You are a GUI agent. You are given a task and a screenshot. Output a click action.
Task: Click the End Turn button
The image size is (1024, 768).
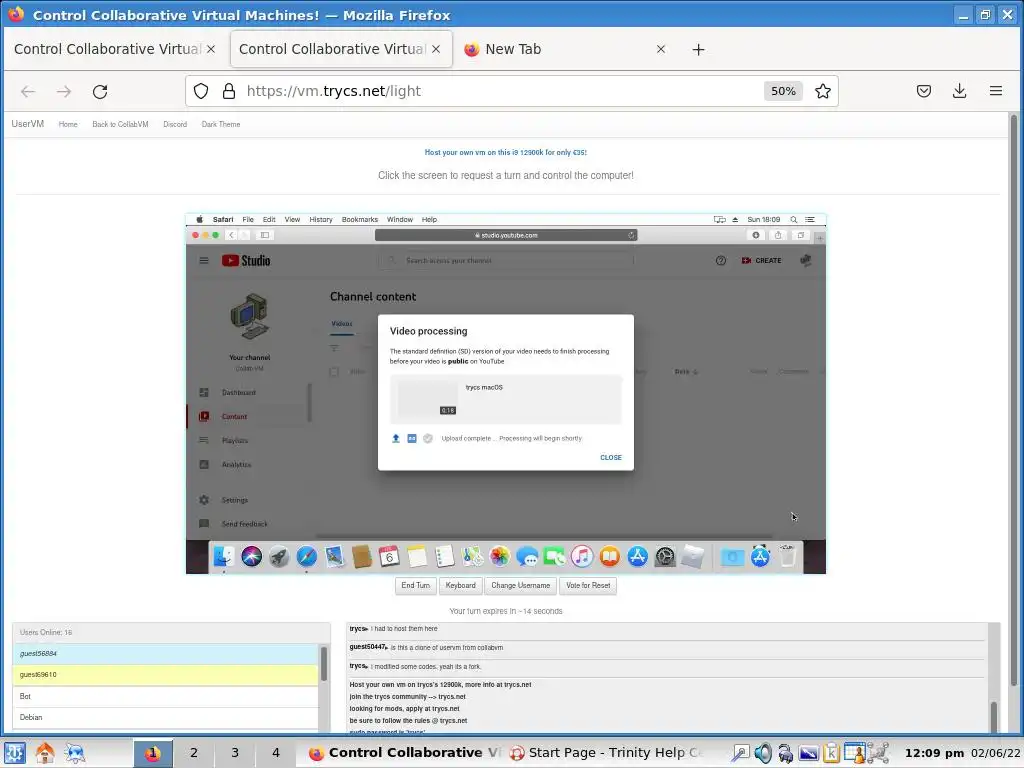415,586
